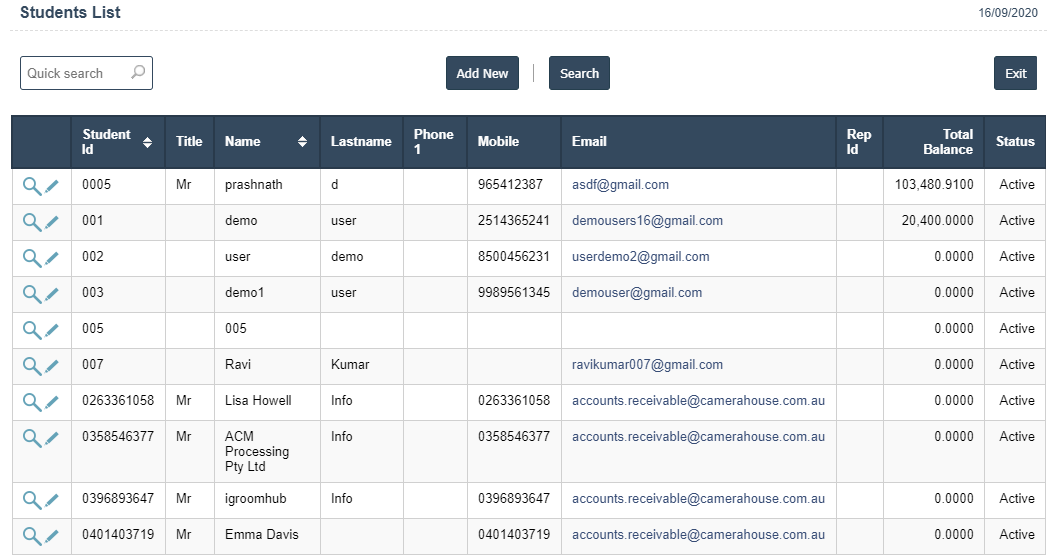The image size is (1064, 558).
Task: Exit the Students List page
Action: point(1015,73)
